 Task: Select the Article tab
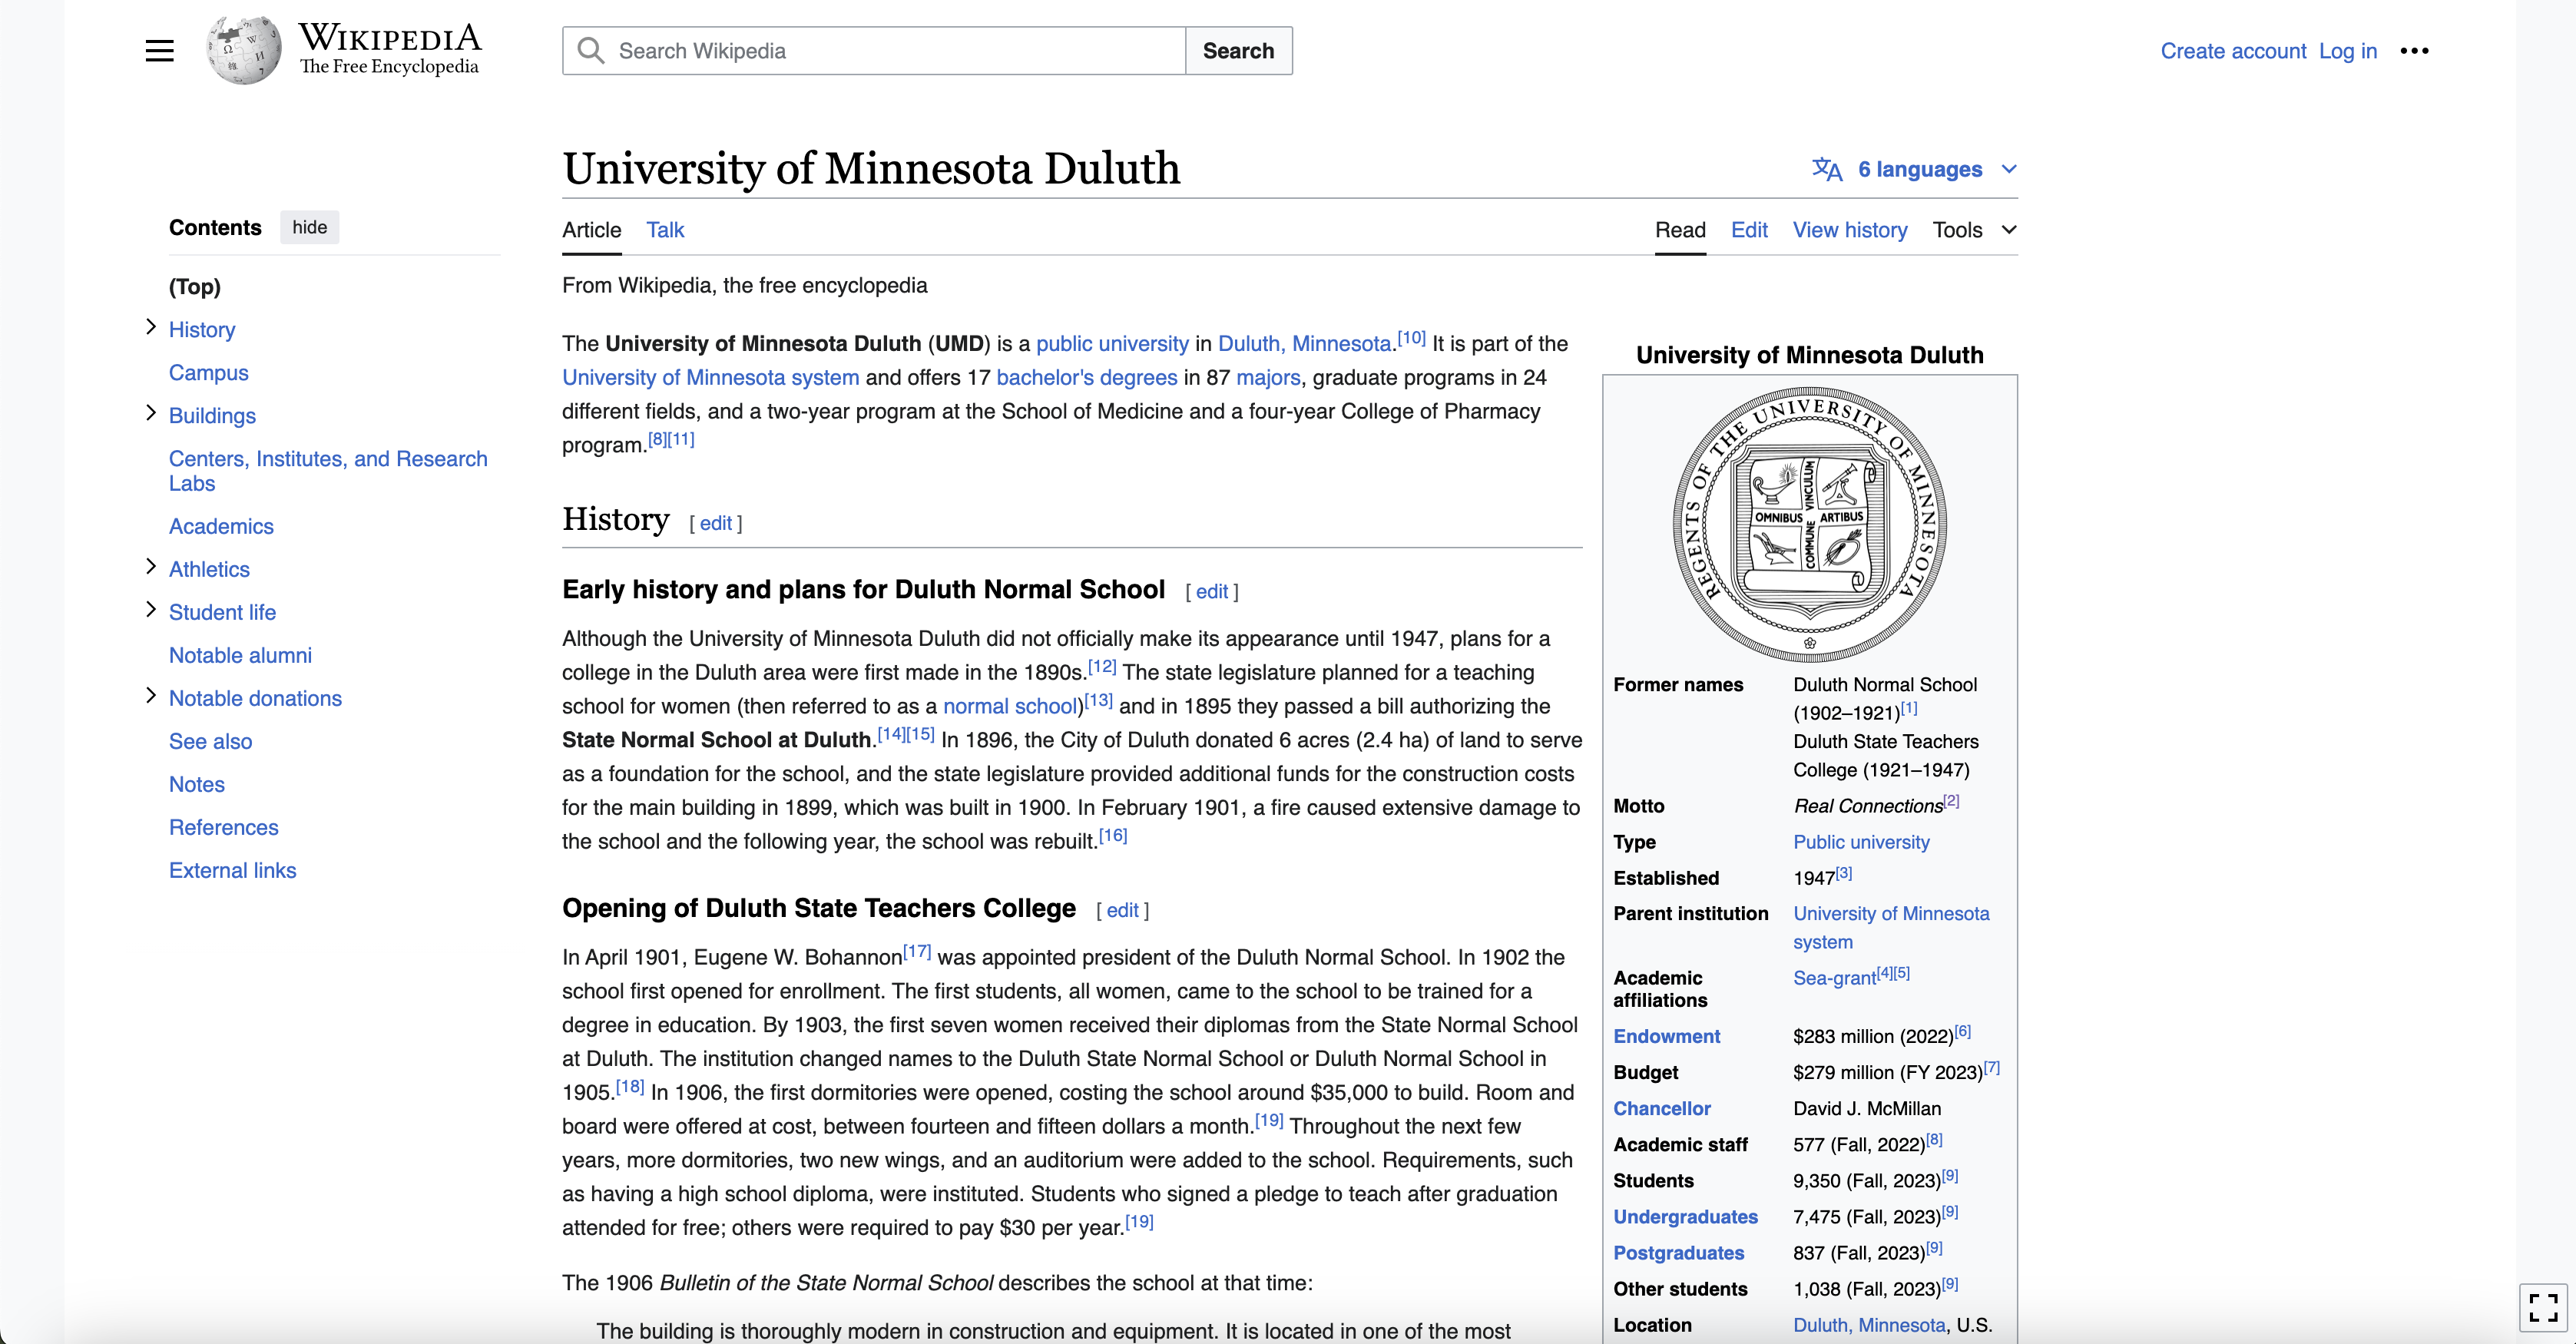tap(591, 230)
